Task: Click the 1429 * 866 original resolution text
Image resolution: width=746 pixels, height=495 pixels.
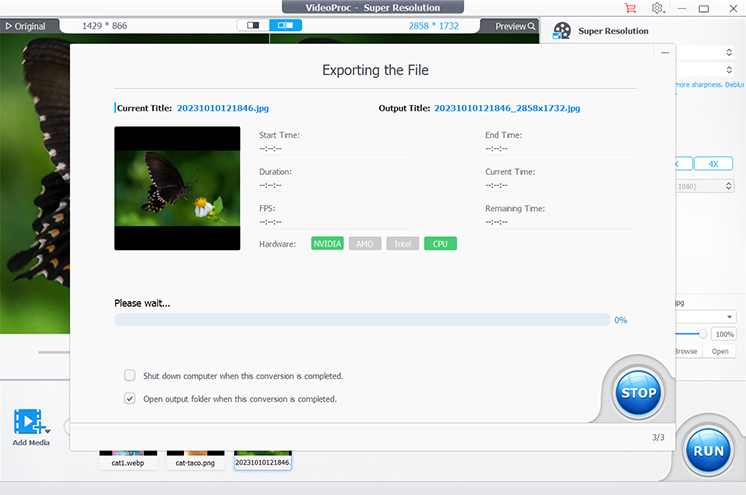Action: coord(105,26)
